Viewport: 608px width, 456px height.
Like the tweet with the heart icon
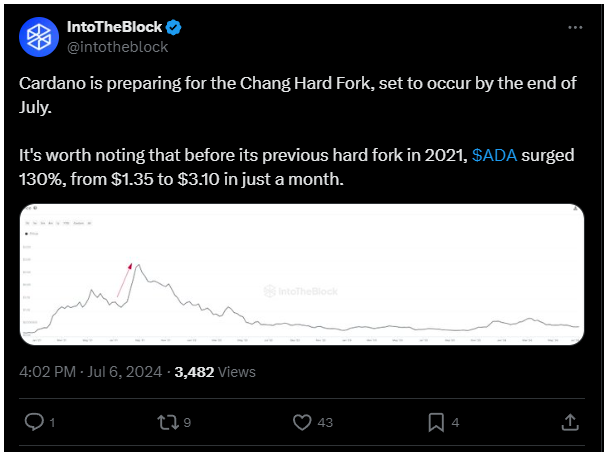(x=302, y=422)
